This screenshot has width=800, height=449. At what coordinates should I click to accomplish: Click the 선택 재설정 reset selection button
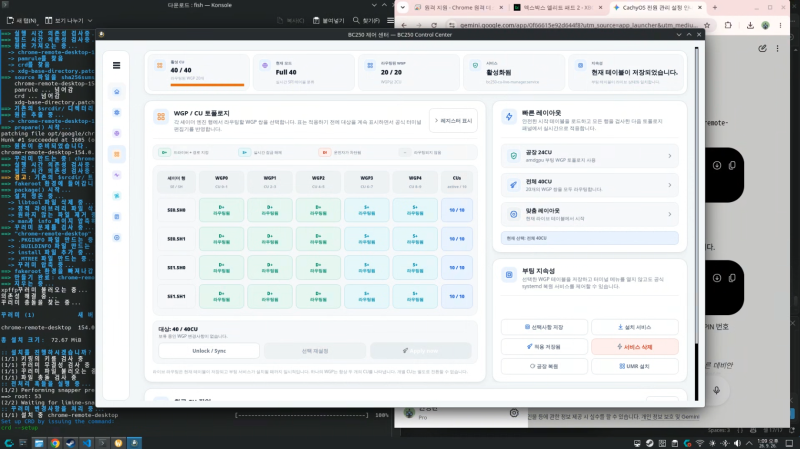pos(315,351)
